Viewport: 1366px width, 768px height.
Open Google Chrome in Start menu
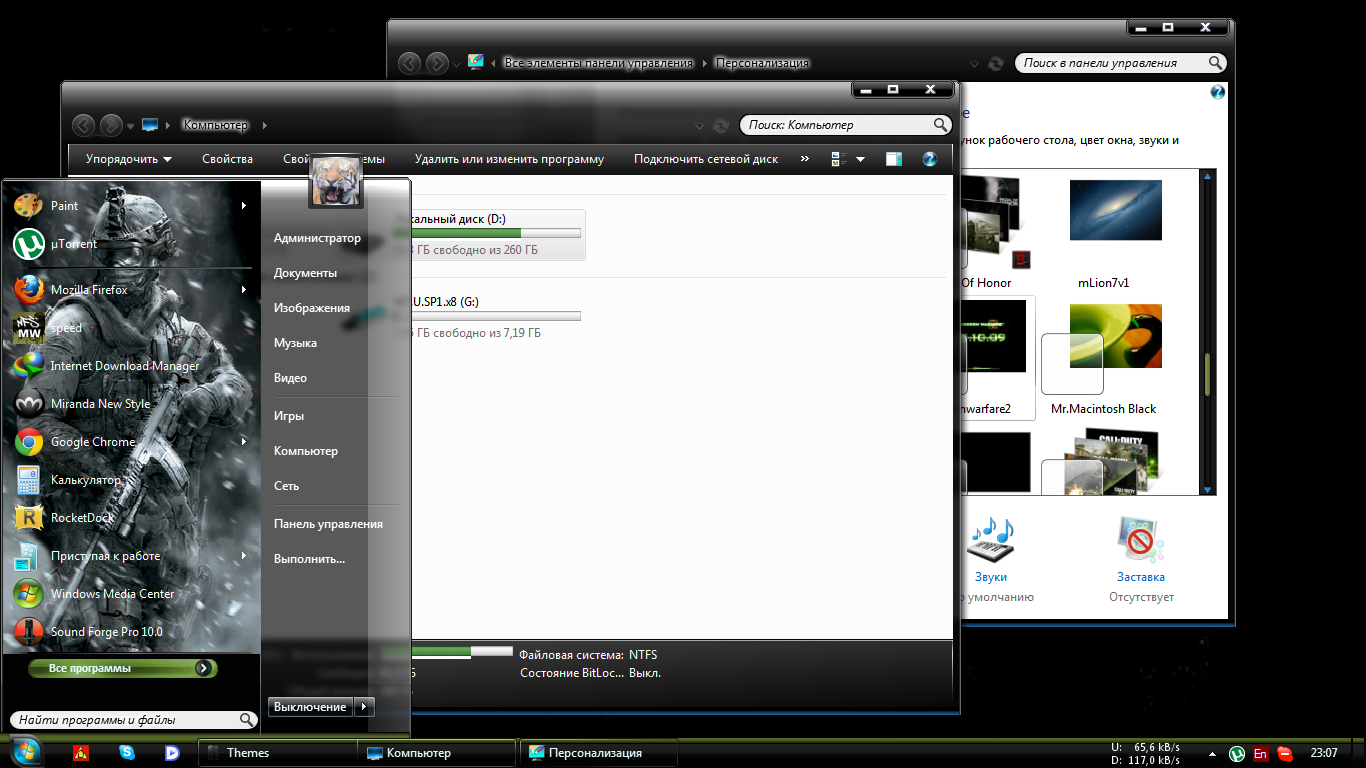pos(92,442)
